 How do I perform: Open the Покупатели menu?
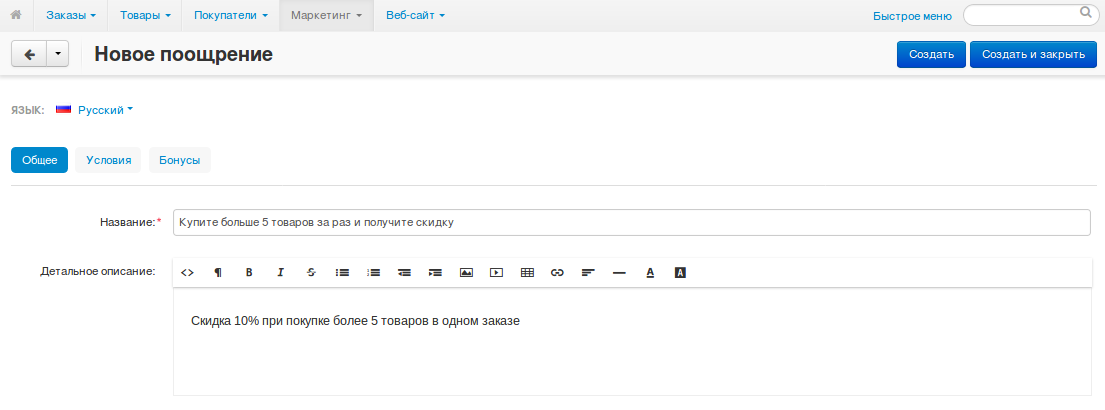[230, 15]
